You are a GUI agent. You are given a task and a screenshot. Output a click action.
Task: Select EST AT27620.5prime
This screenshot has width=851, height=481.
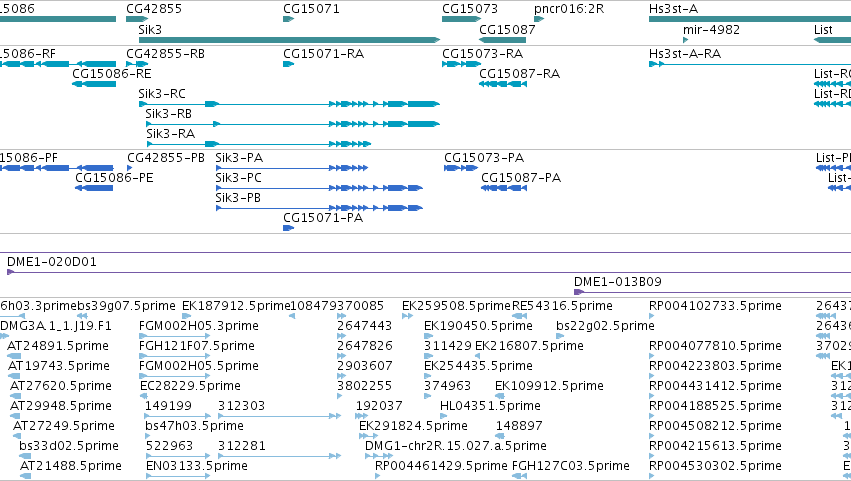pos(61,387)
